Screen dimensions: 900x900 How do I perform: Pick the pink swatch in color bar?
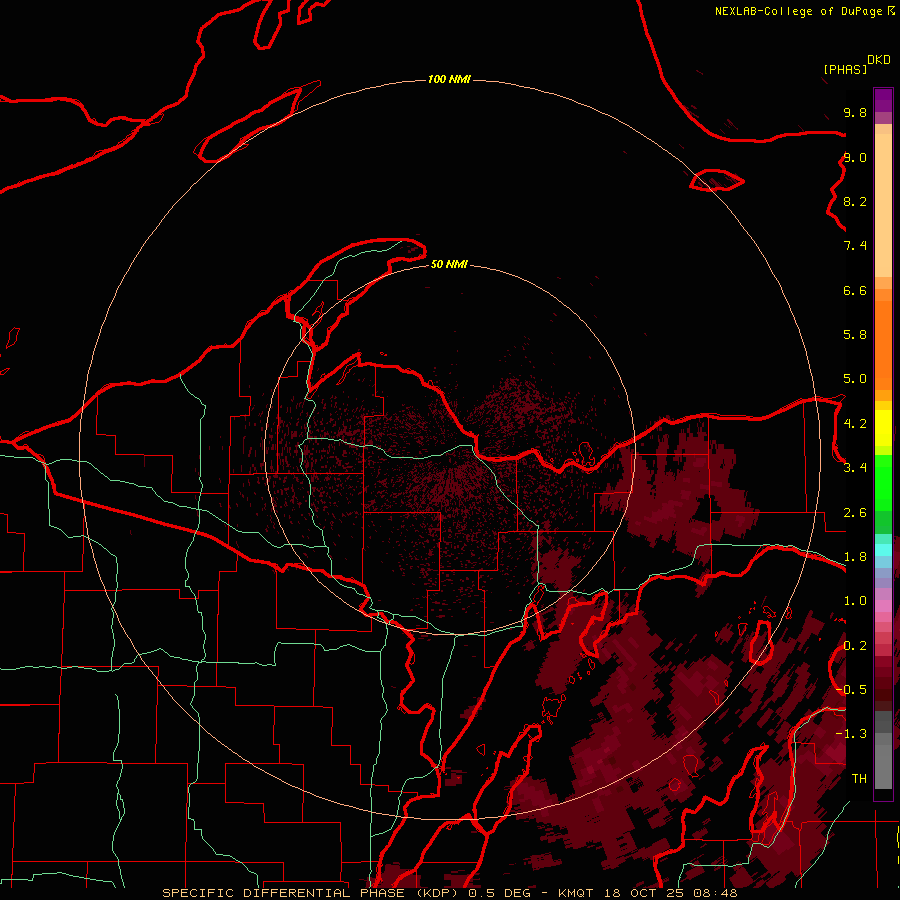click(x=883, y=606)
